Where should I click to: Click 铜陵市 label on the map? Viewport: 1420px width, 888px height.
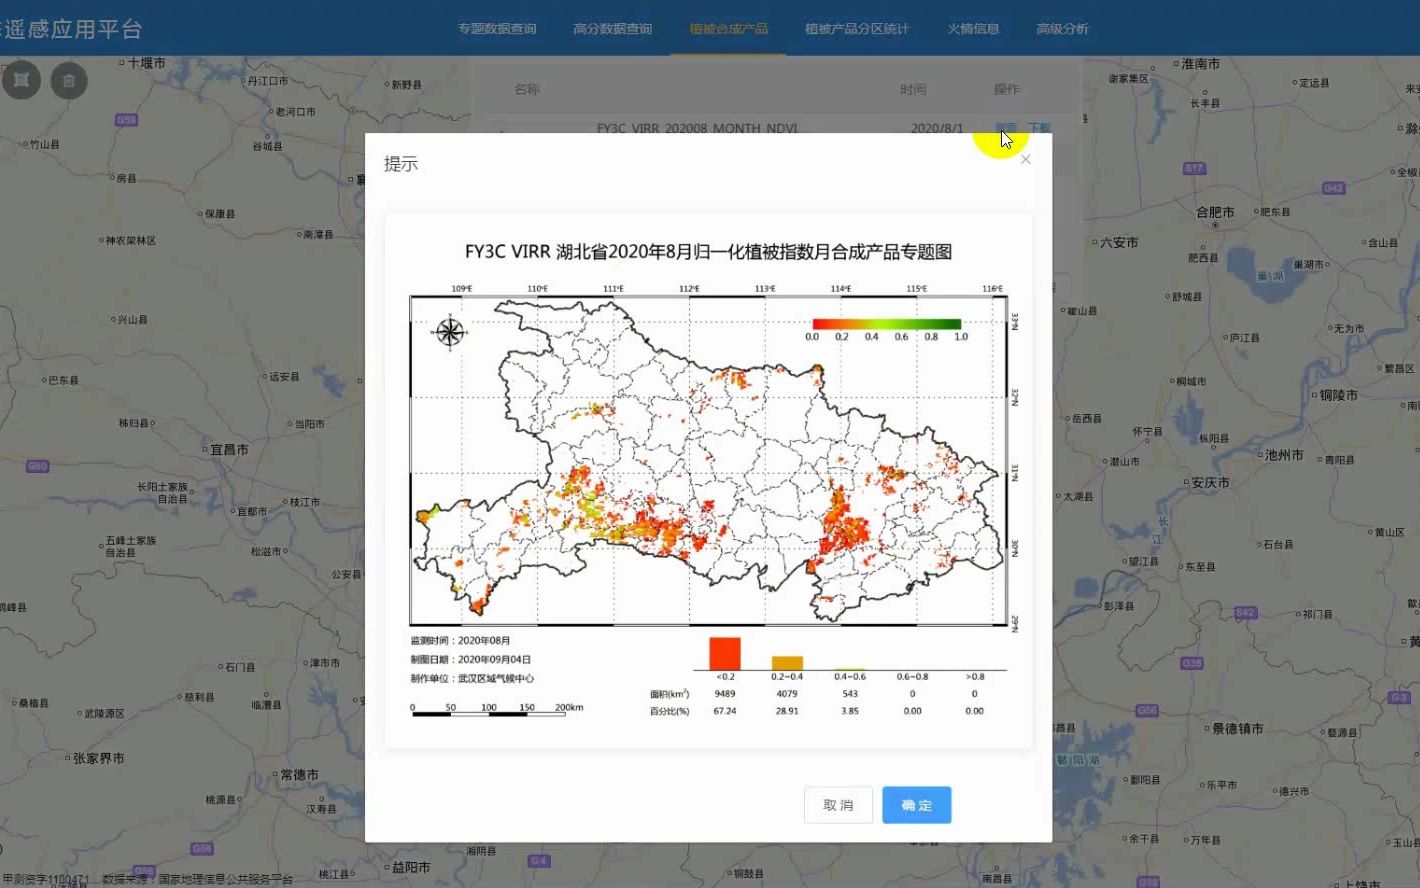pos(1338,395)
